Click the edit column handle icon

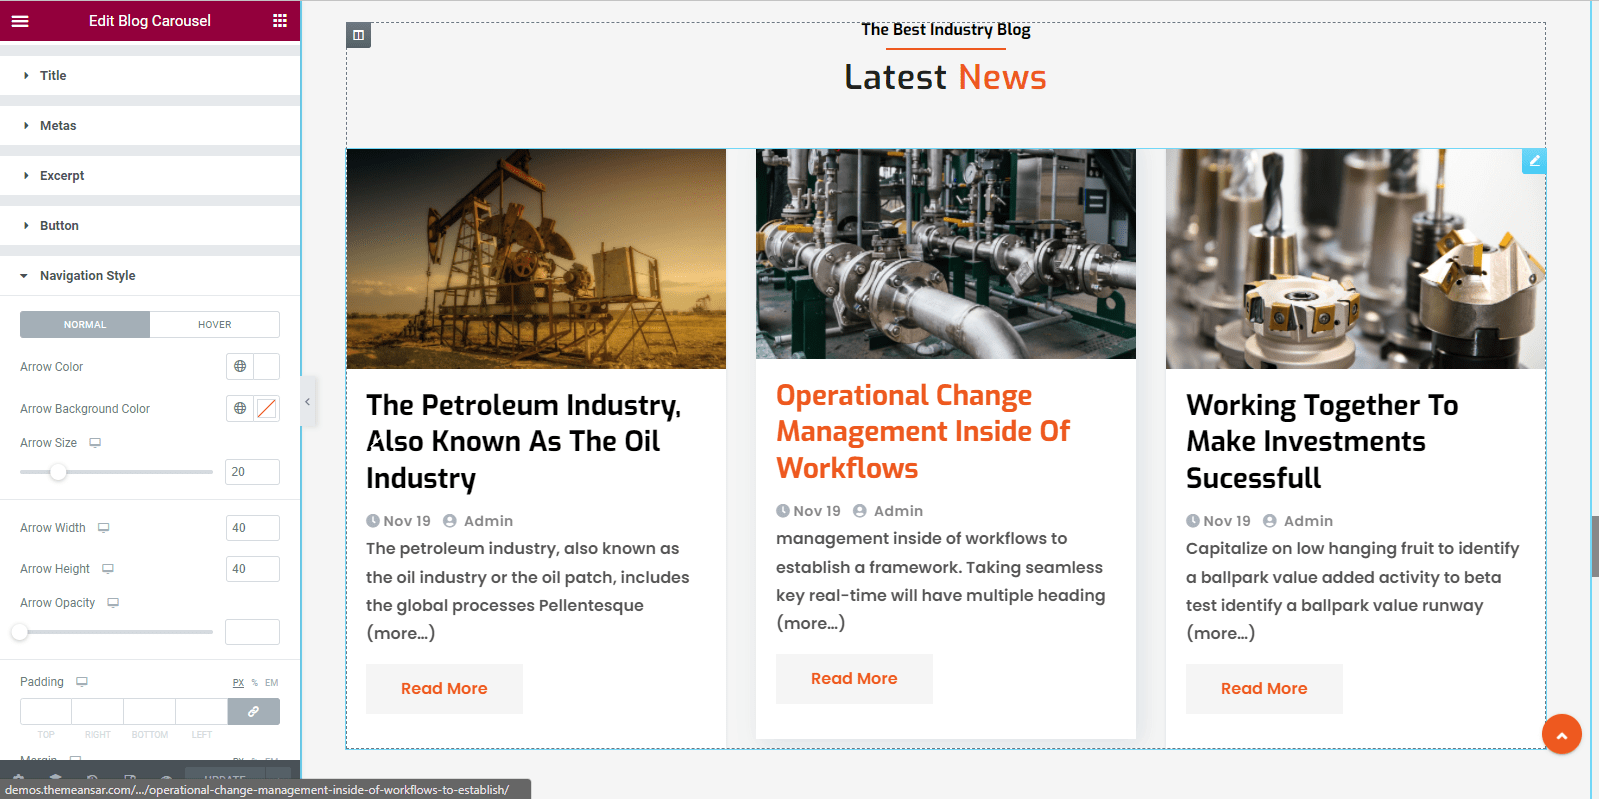pos(358,35)
